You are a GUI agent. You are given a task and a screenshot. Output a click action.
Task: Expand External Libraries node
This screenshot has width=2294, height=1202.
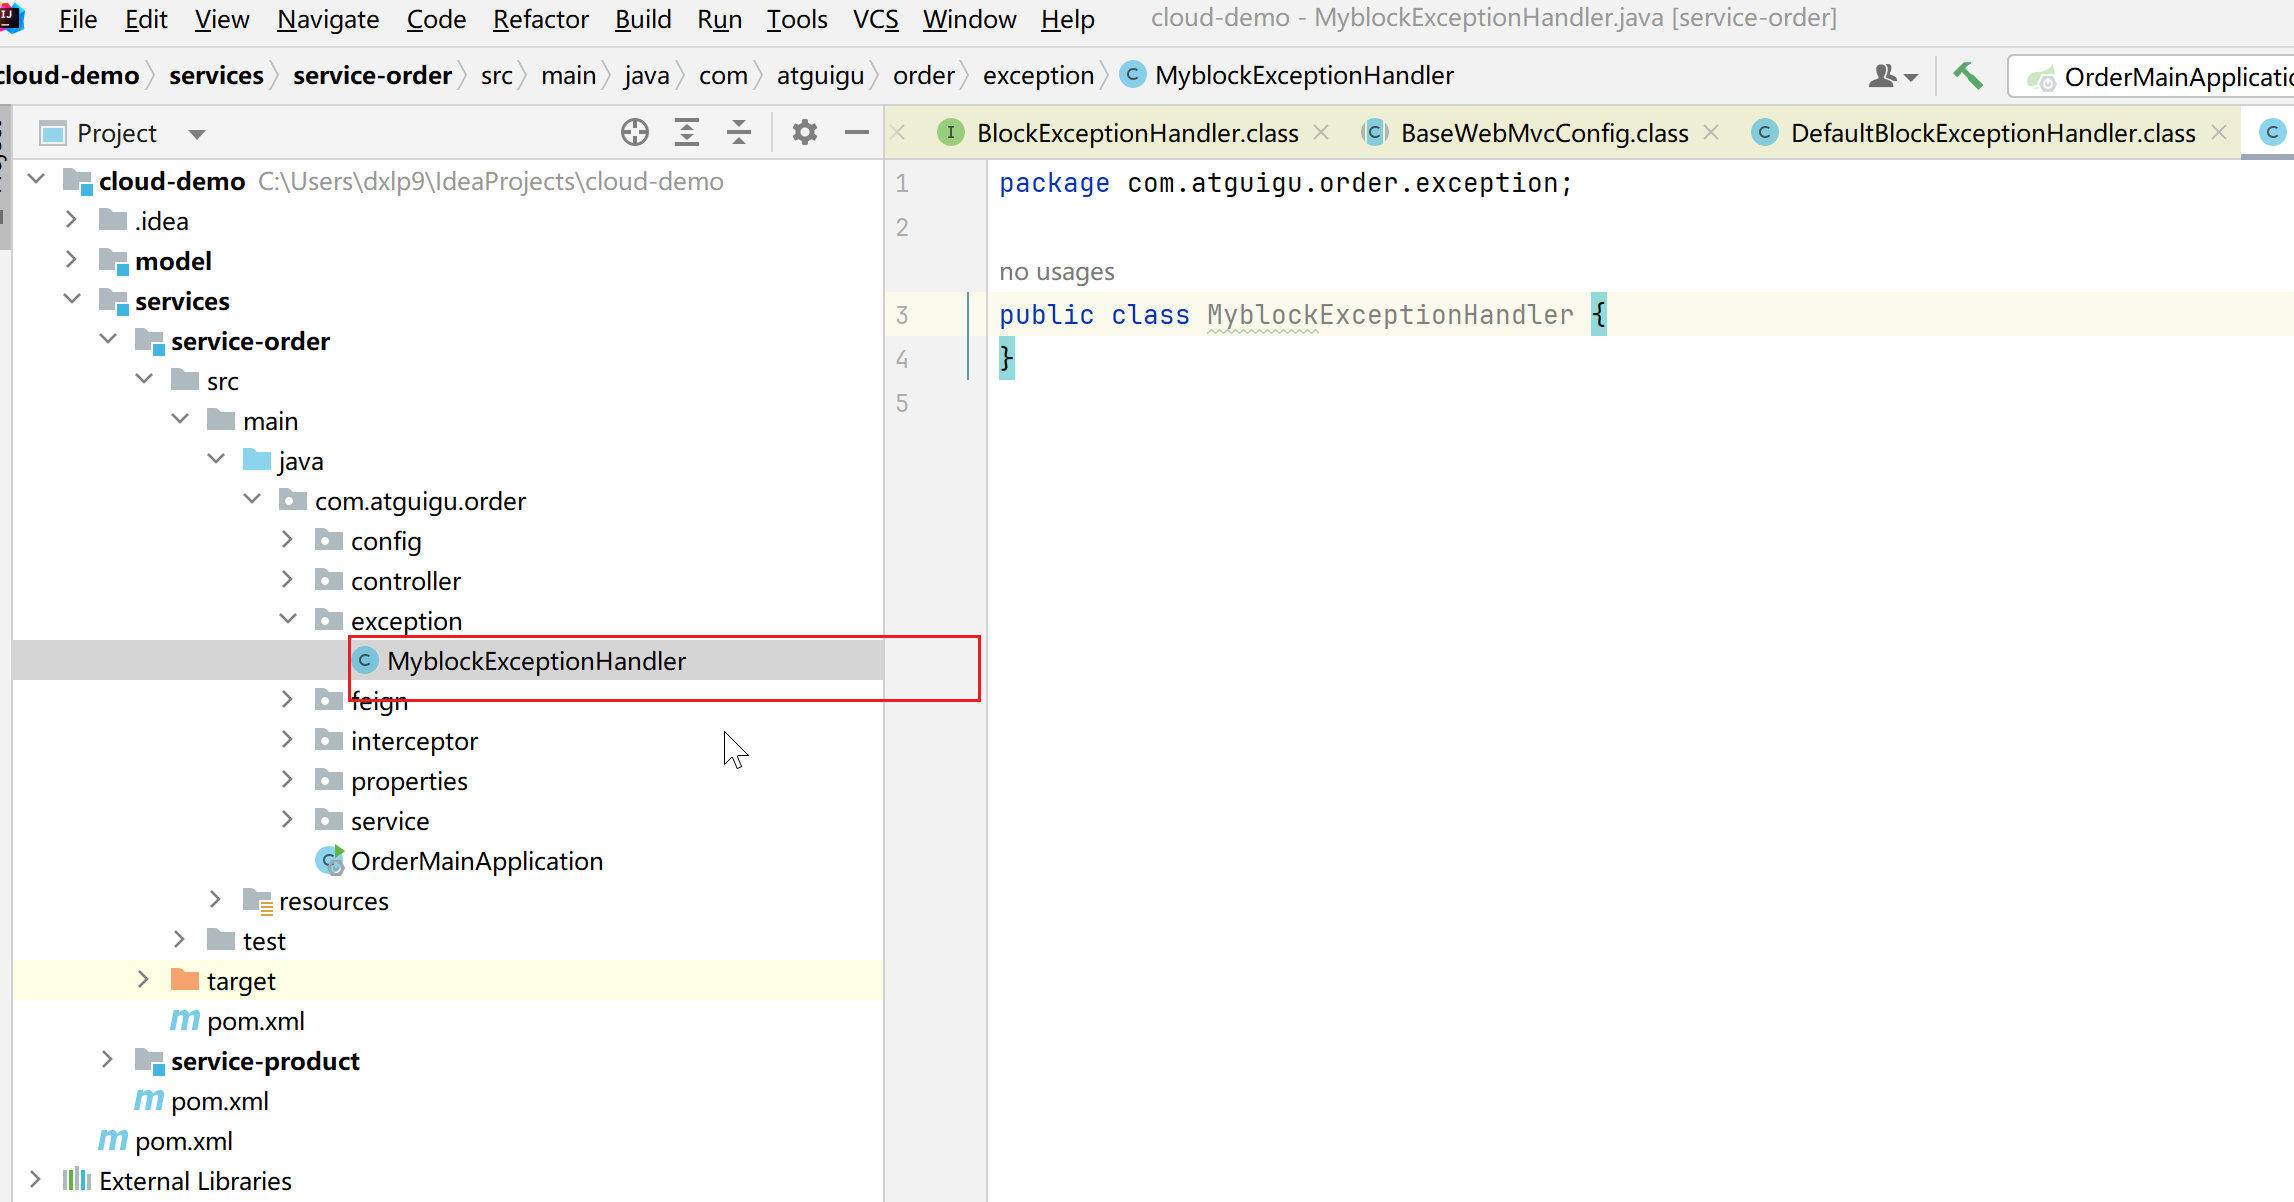[x=36, y=1180]
